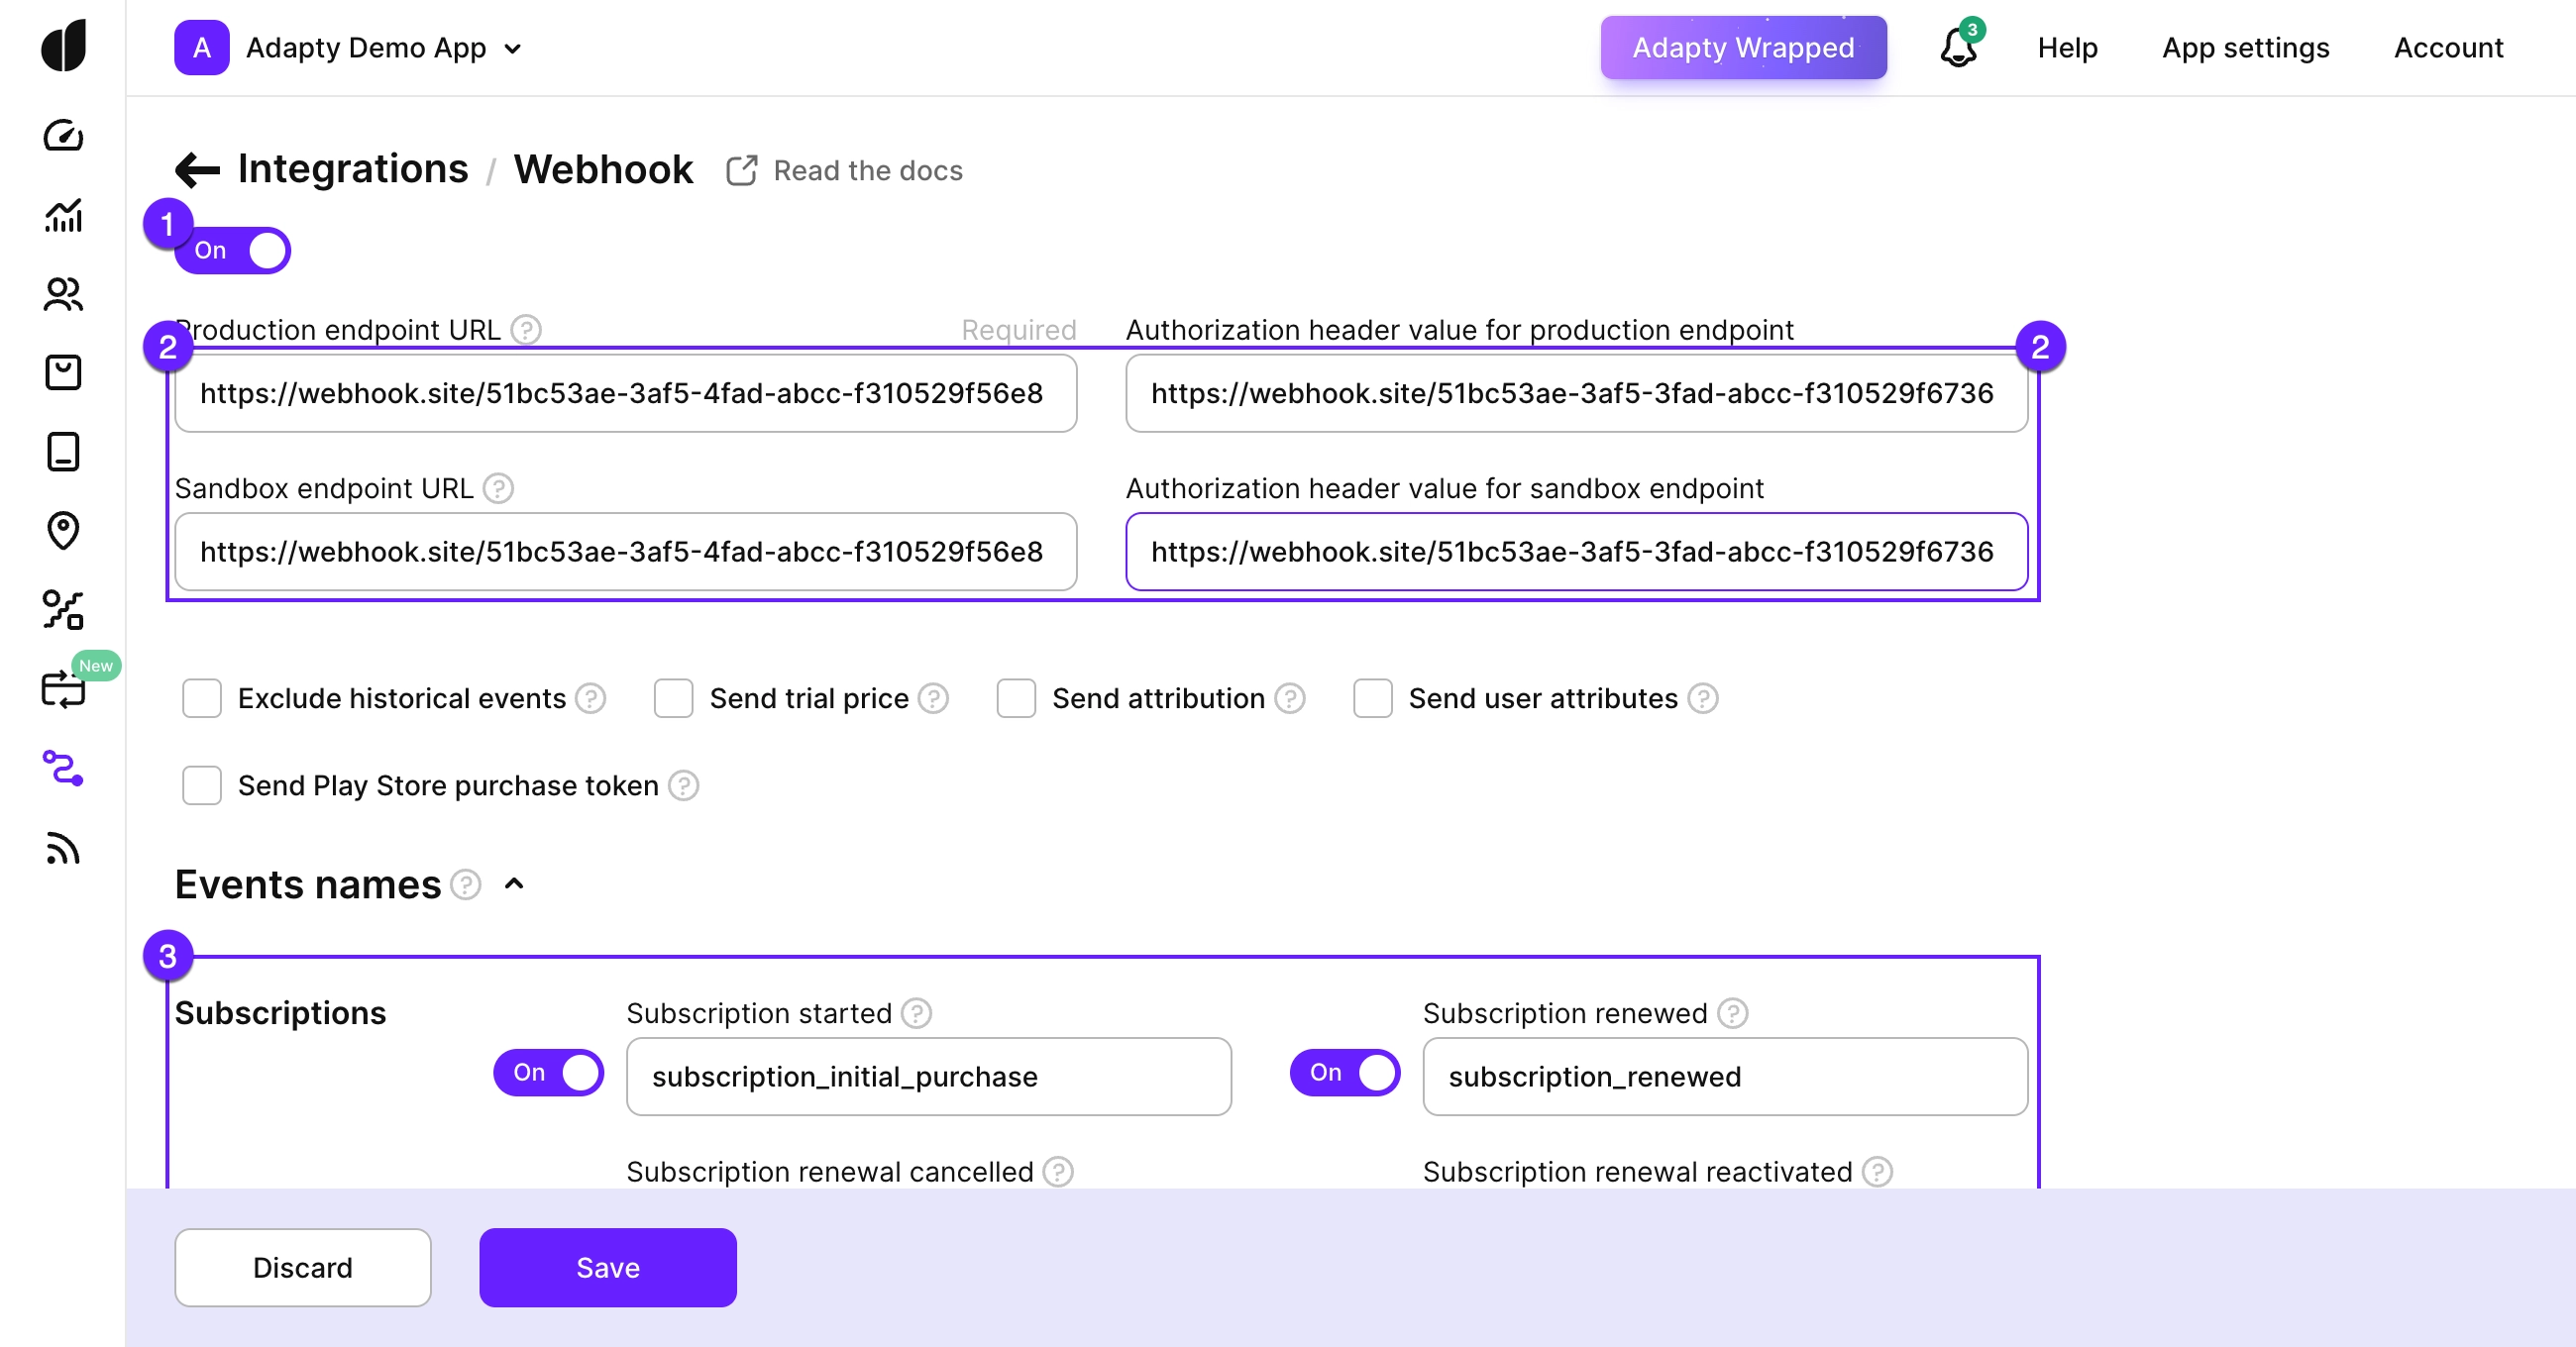
Task: Open the Event feed via signal icon
Action: click(63, 849)
